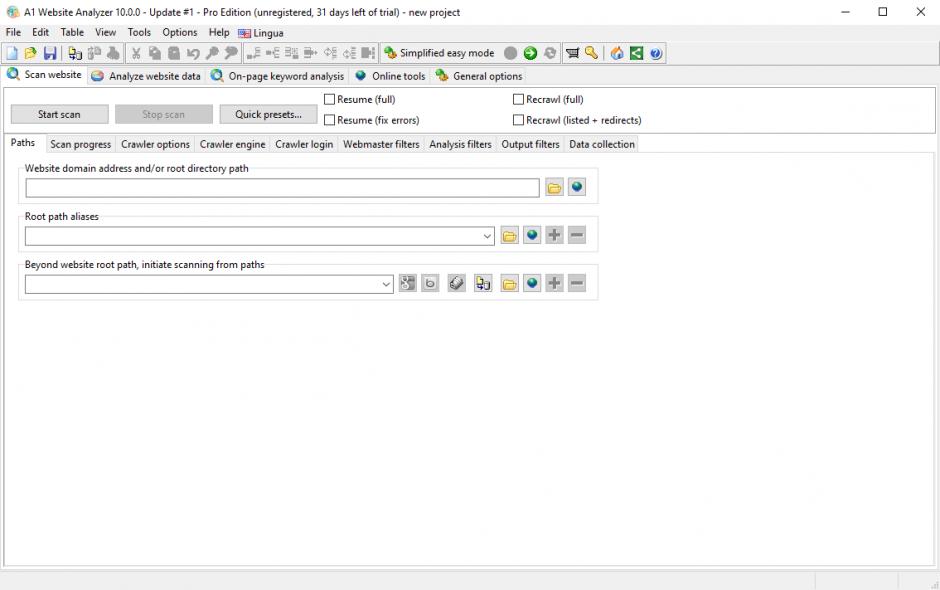The image size is (940, 590).
Task: Click the green arrow icon in toolbar
Action: [x=530, y=53]
